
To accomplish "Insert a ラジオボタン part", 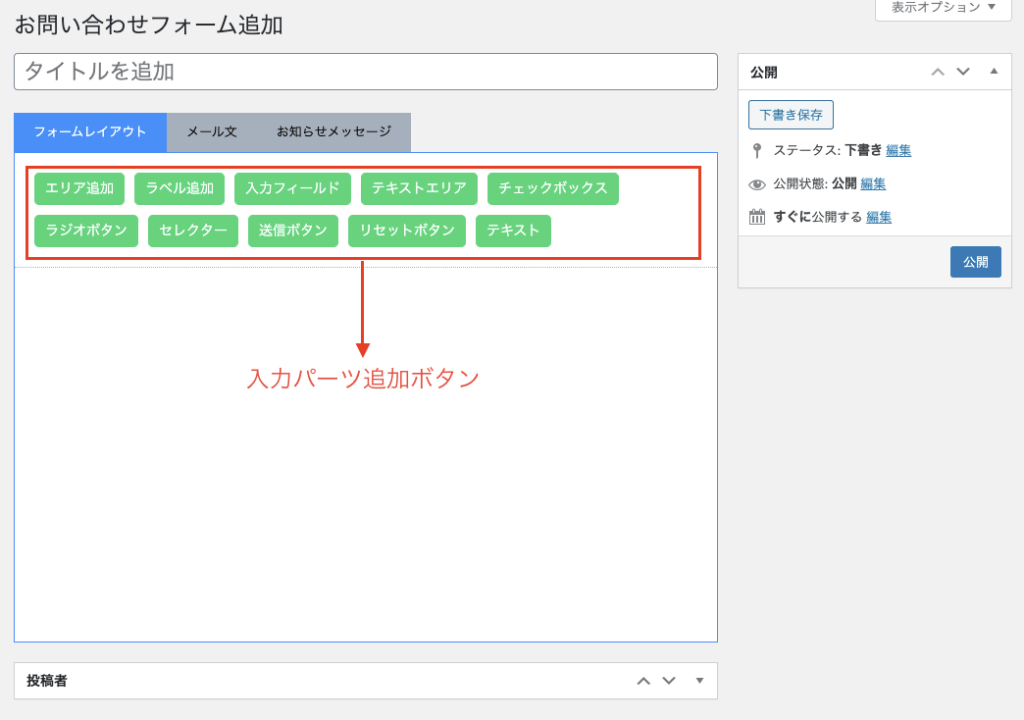I will tap(86, 230).
